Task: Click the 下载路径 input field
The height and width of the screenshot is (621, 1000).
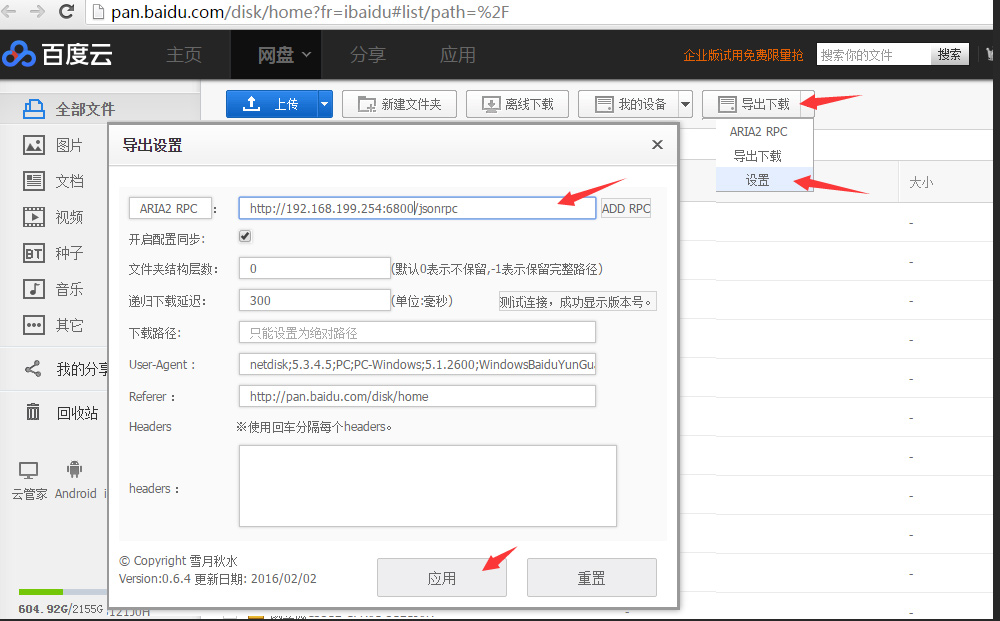Action: pyautogui.click(x=417, y=332)
